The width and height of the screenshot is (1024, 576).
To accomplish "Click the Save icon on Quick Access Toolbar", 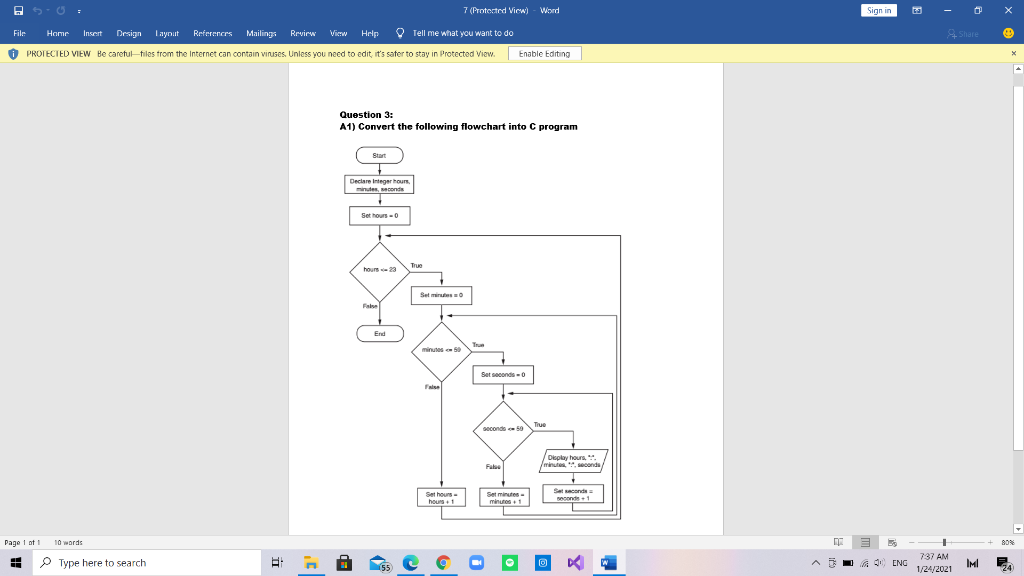I will 18,10.
